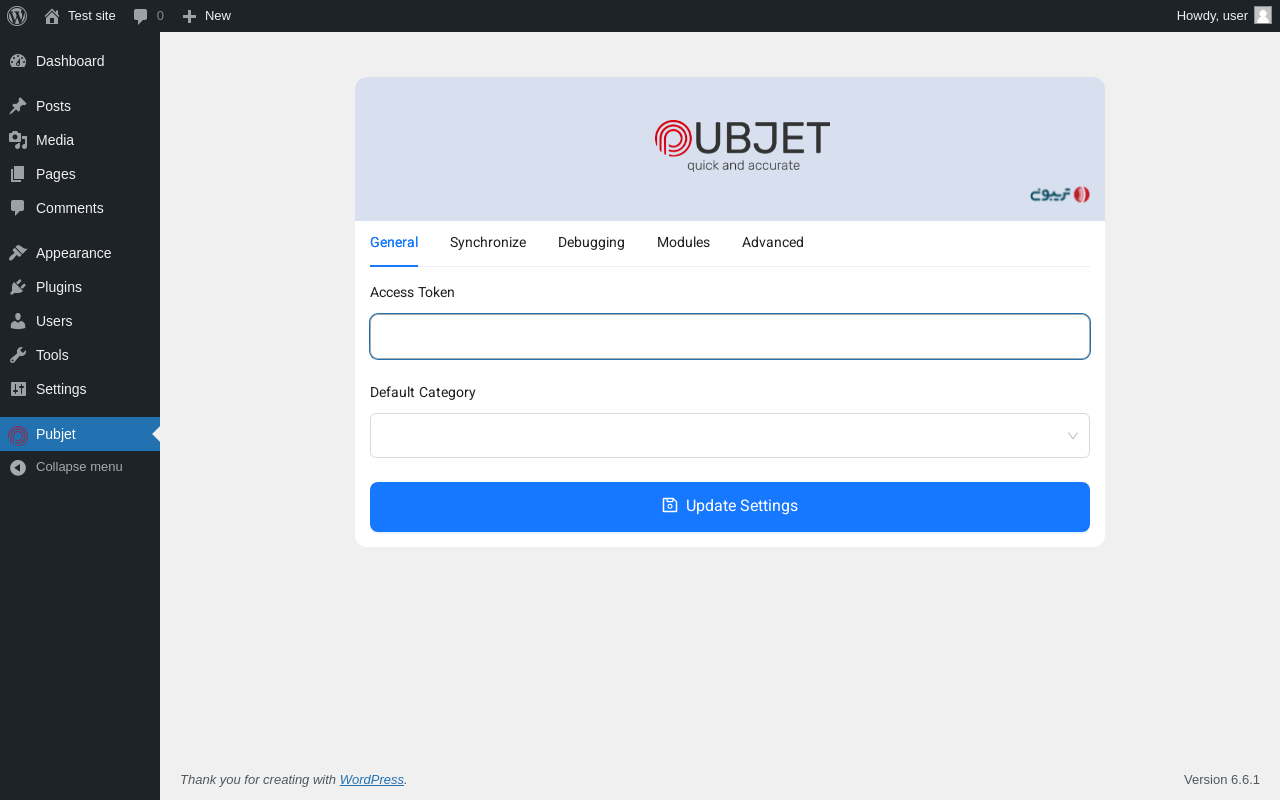Switch to the Debugging tab
Viewport: 1280px width, 800px height.
point(591,242)
